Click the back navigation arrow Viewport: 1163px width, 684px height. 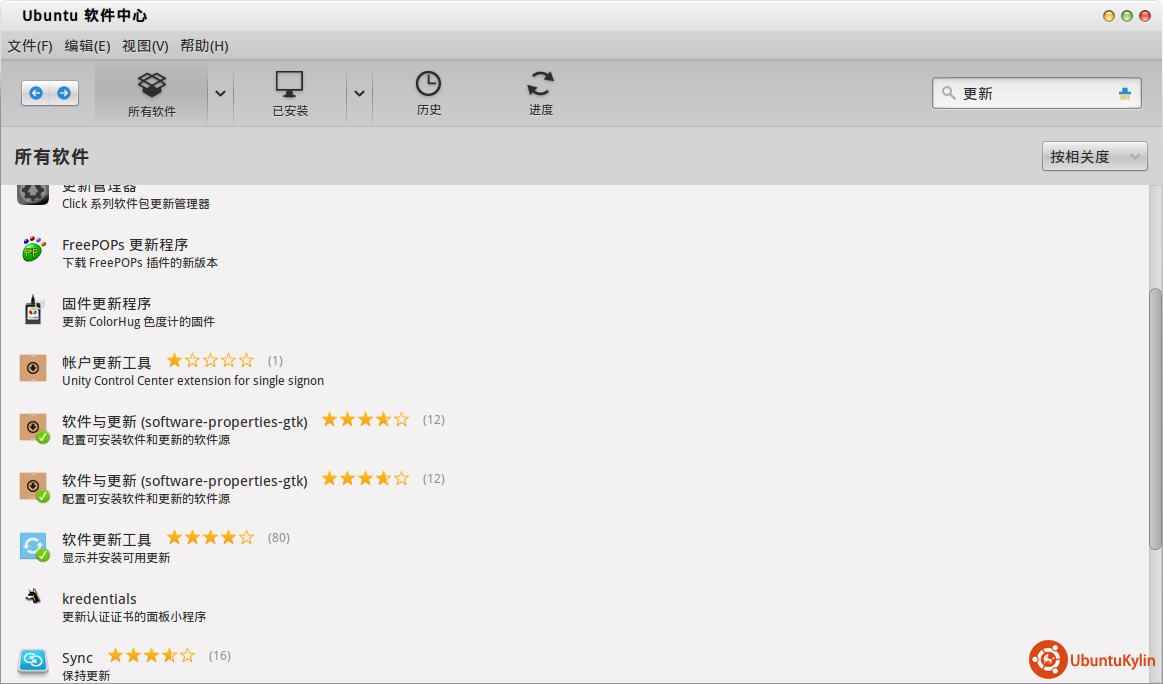pyautogui.click(x=36, y=93)
